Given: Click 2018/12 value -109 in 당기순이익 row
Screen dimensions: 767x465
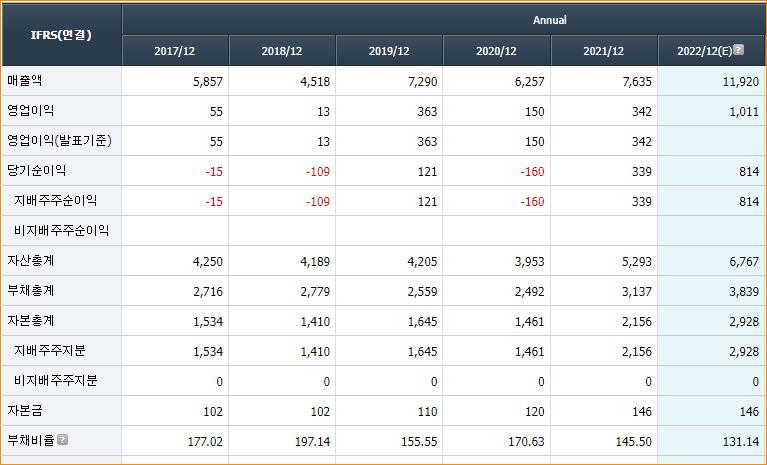Looking at the screenshot, I should point(318,172).
